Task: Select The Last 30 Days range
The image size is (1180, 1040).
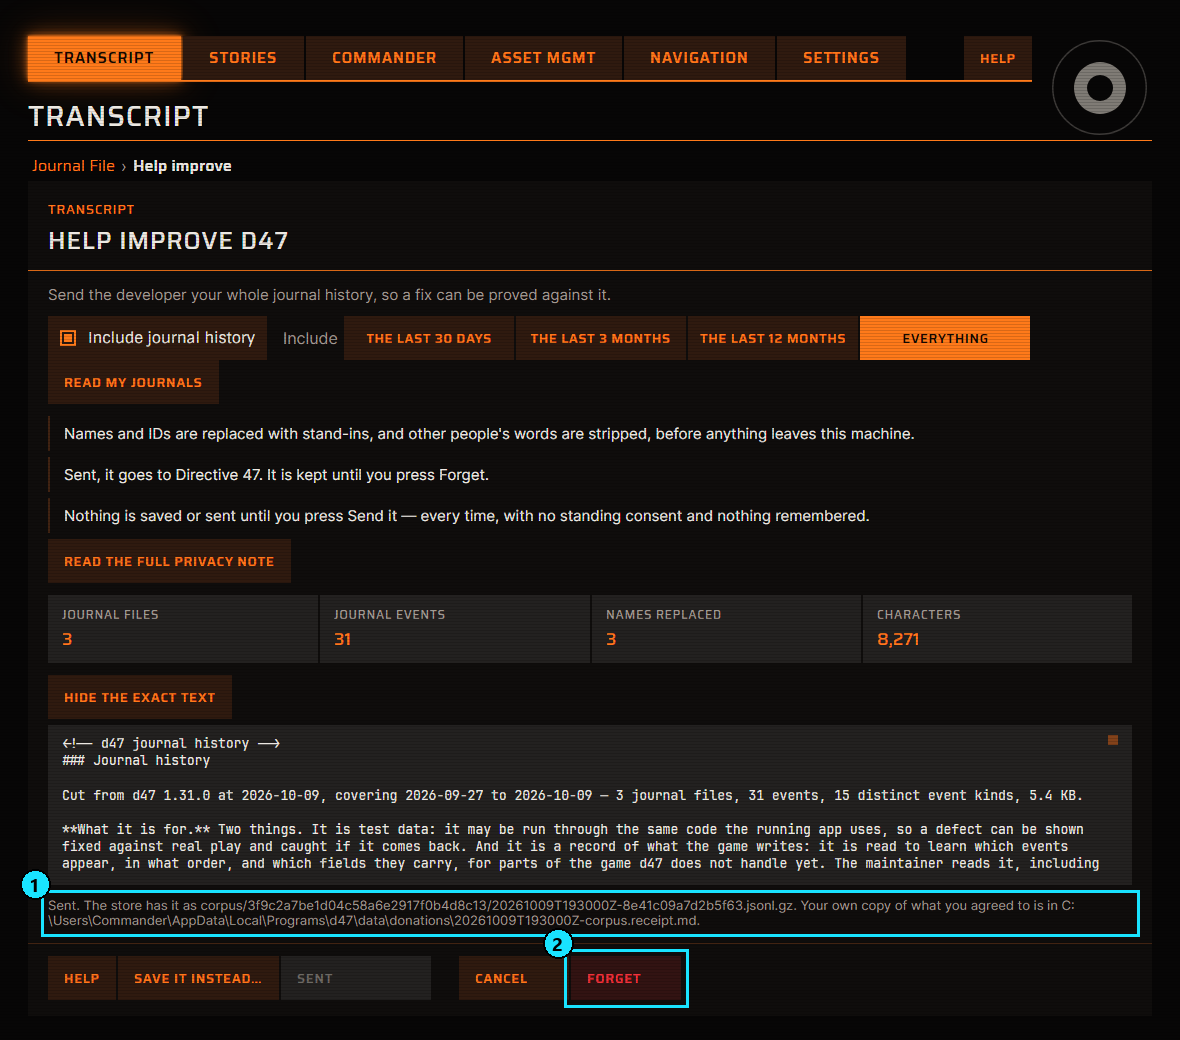Action: tap(429, 339)
